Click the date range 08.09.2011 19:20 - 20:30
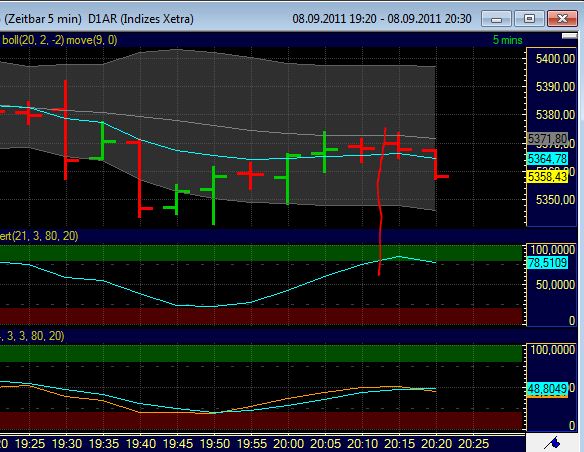Screen dimensions: 584x452 pyautogui.click(x=382, y=19)
